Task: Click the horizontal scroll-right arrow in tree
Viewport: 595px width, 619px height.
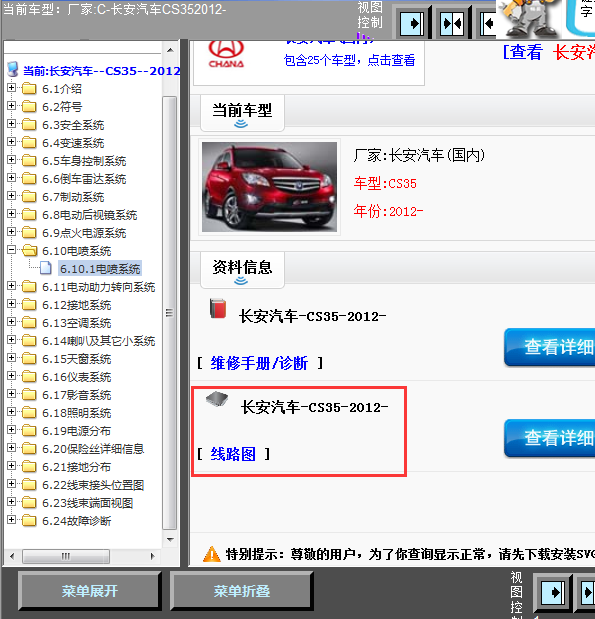Action: [x=152, y=556]
